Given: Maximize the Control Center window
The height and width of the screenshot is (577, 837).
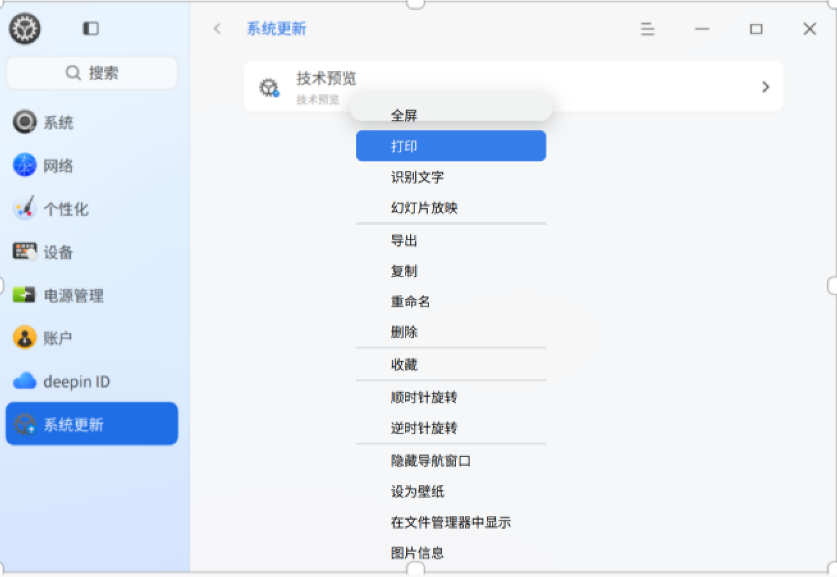Looking at the screenshot, I should [756, 29].
